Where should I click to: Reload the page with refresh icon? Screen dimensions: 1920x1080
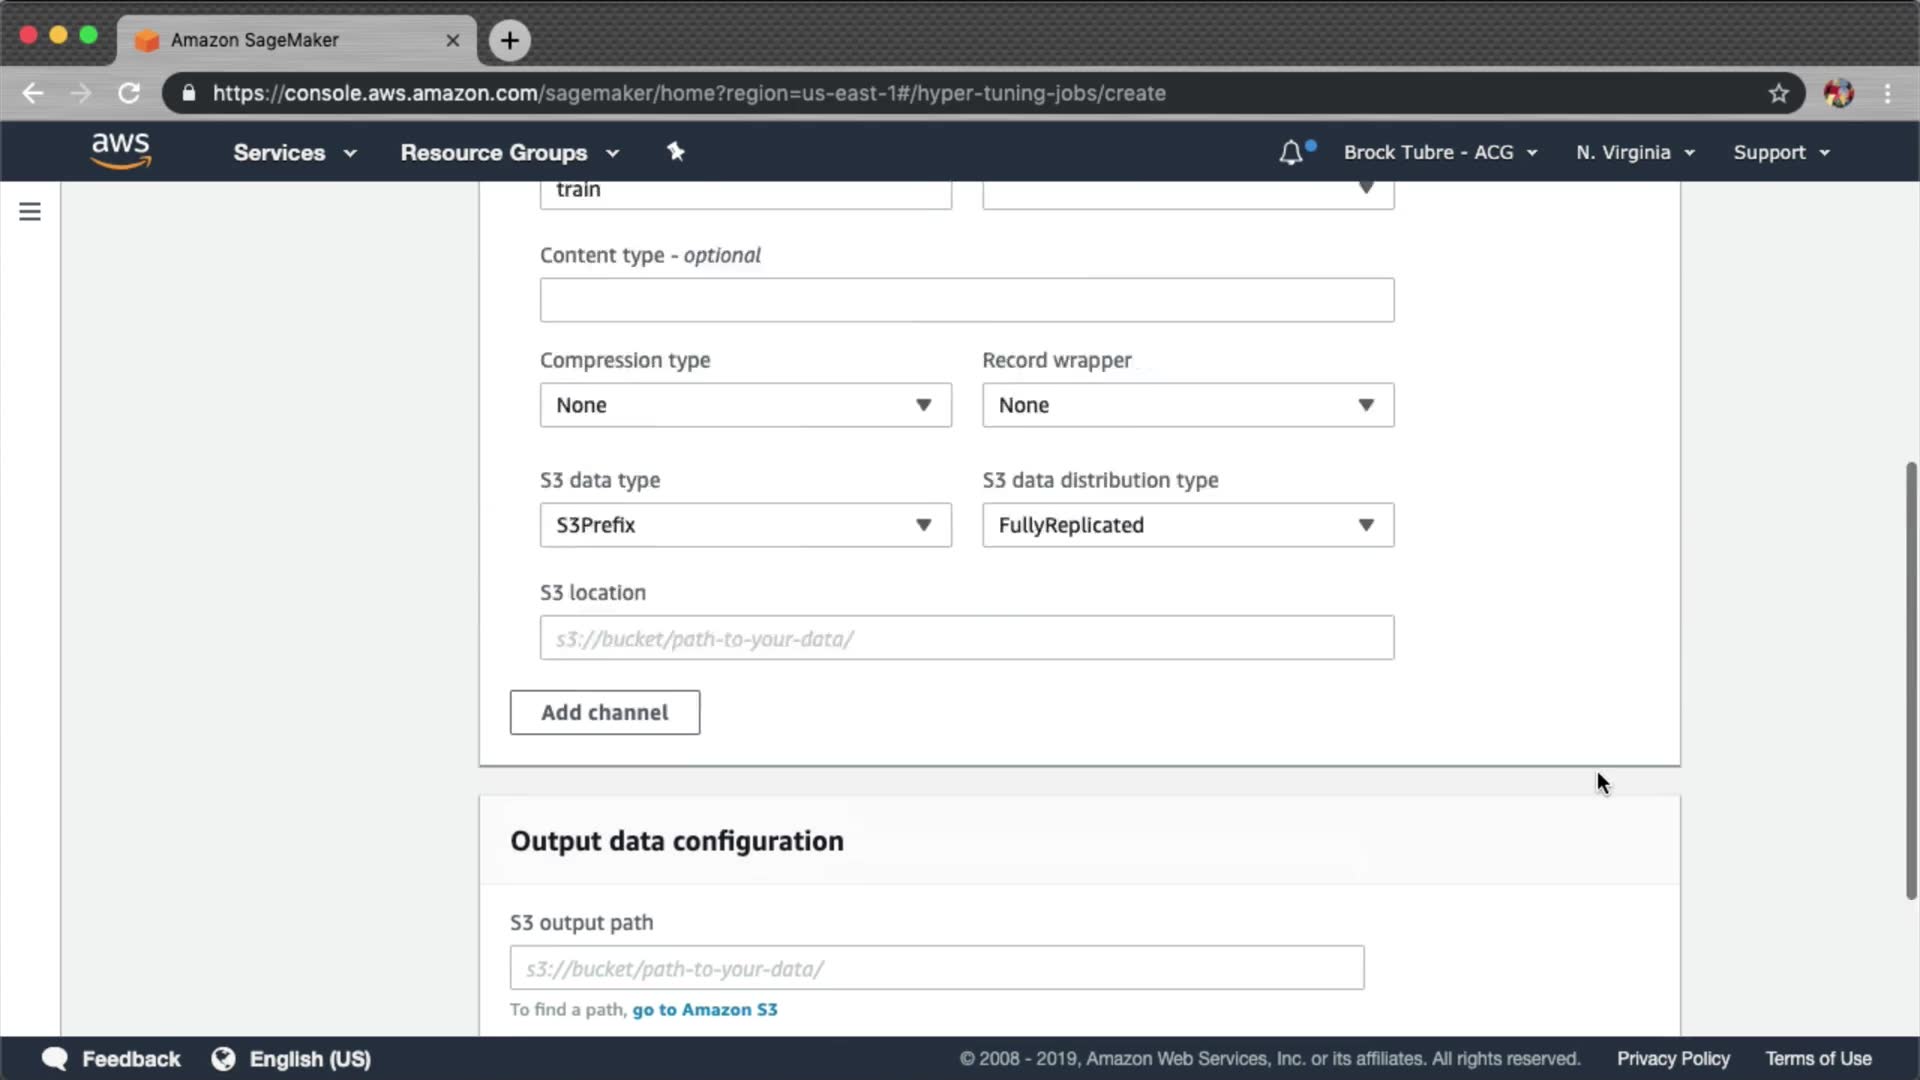pyautogui.click(x=129, y=93)
